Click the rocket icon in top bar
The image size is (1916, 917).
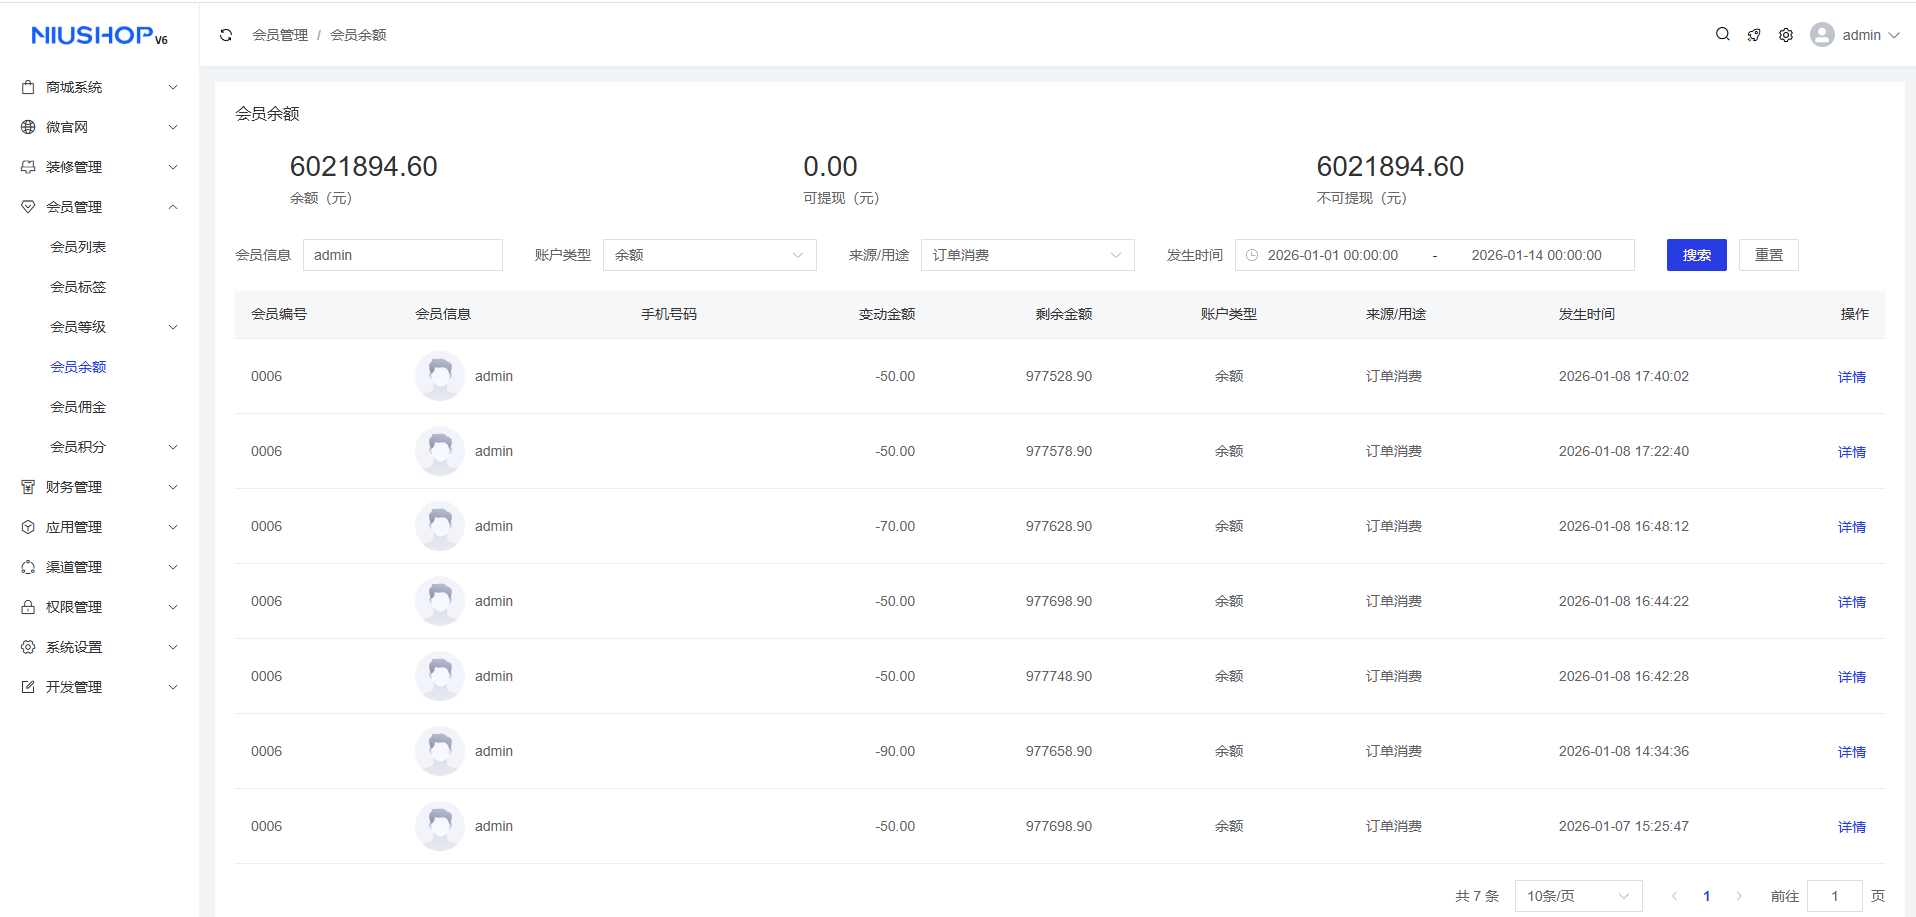coord(1754,35)
